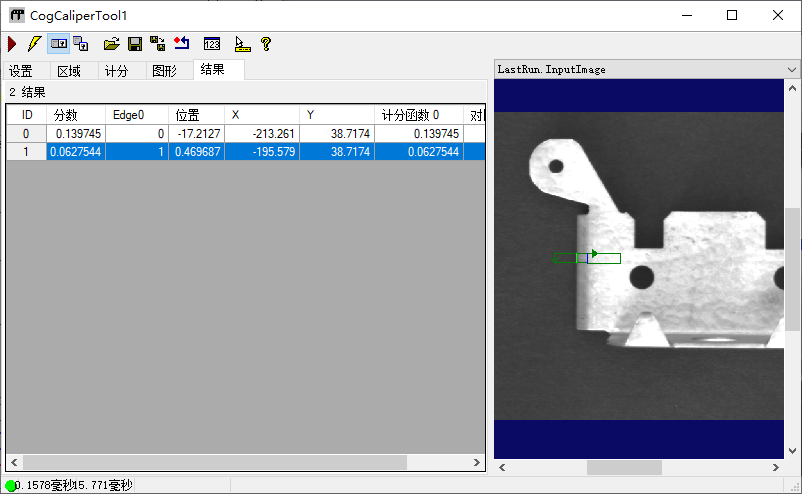Viewport: 802px width, 494px height.
Task: Expand the LastRun.InputImage dropdown
Action: [792, 70]
